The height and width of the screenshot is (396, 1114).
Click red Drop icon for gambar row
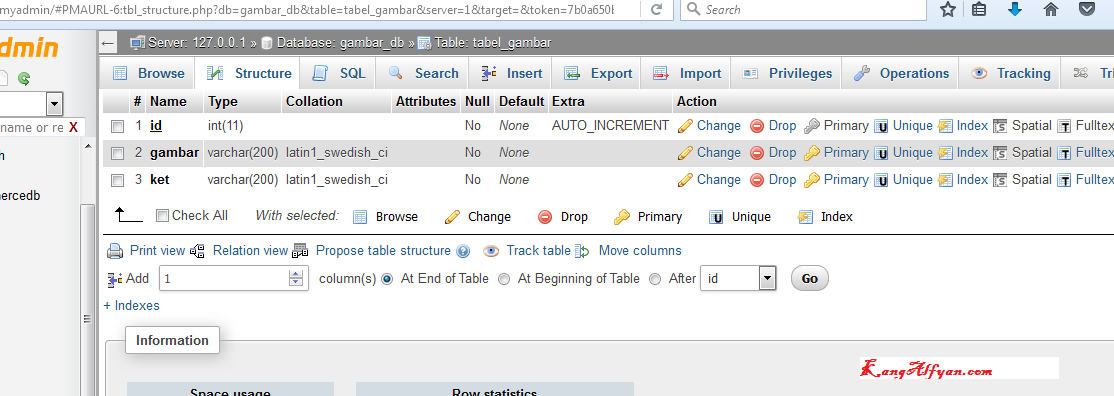[x=757, y=153]
